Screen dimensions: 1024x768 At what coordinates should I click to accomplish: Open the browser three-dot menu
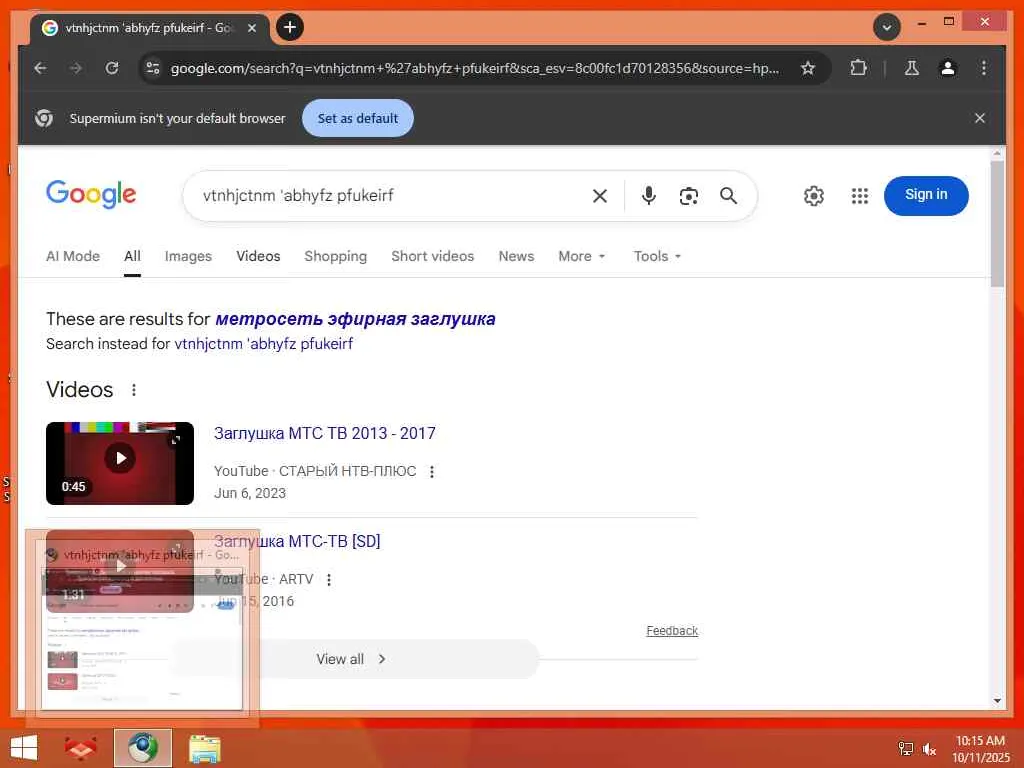984,68
